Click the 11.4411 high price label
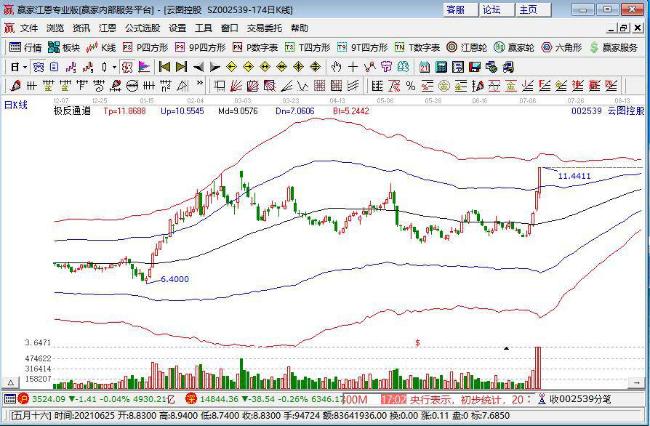 574,176
